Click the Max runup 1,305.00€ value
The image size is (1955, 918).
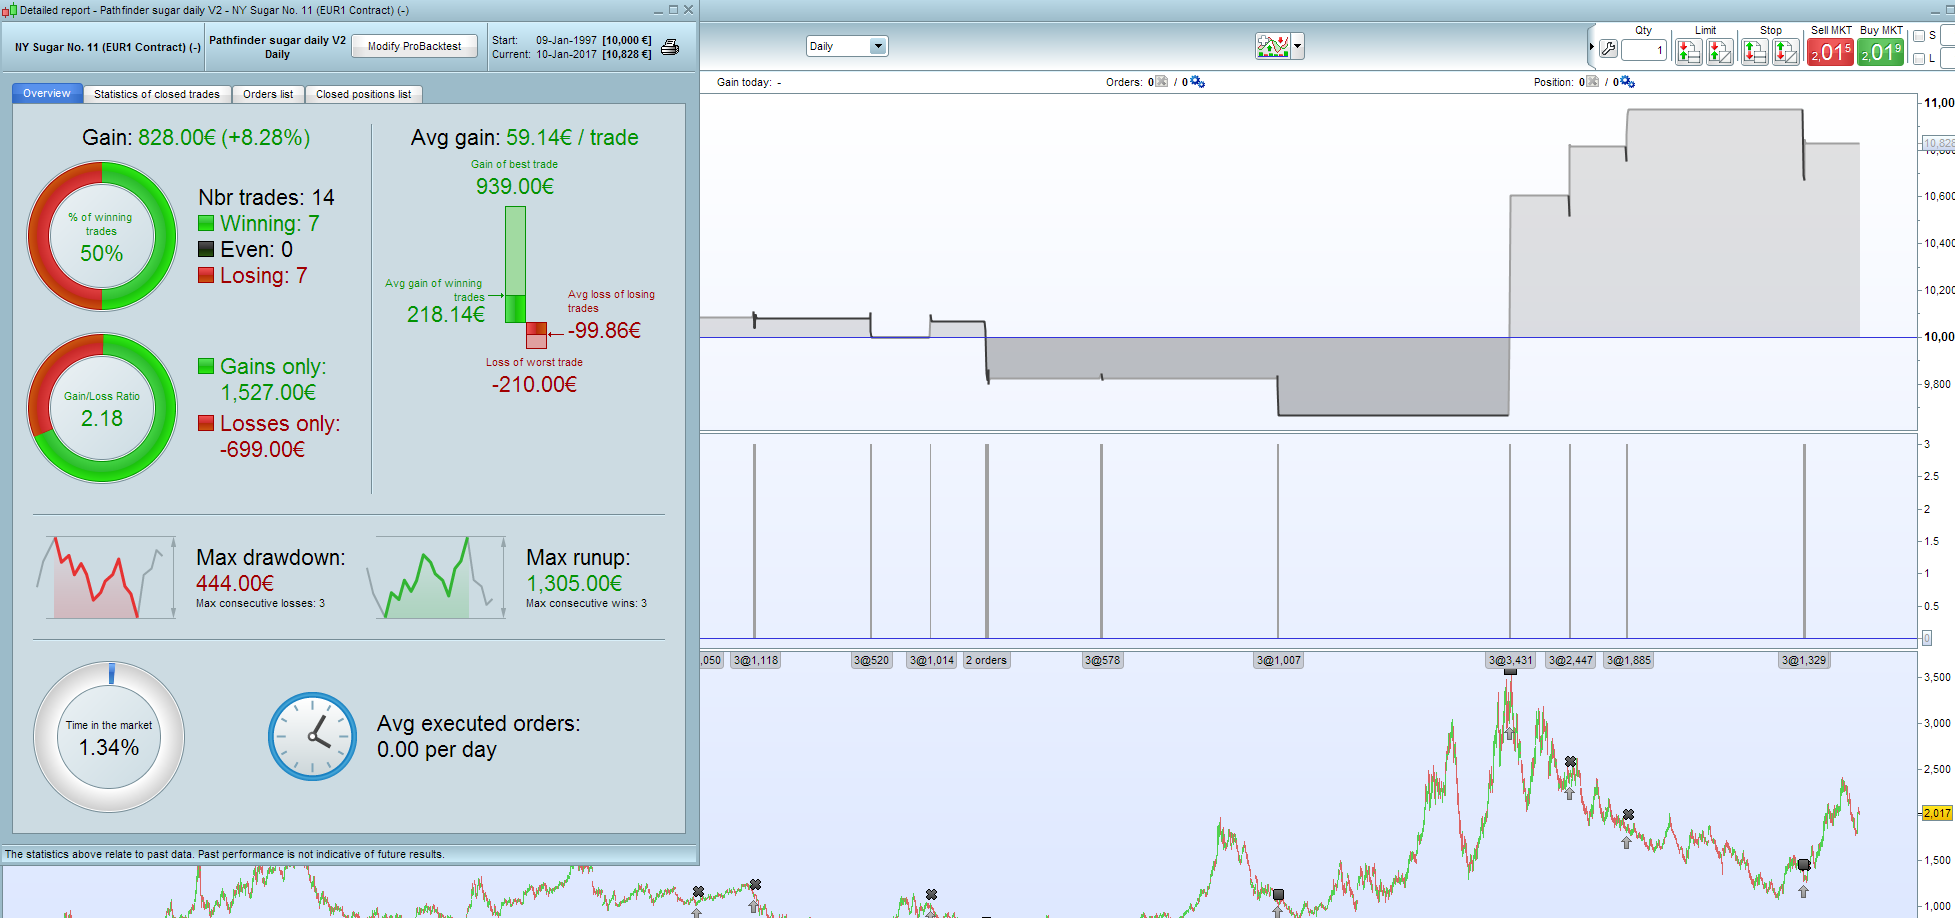[x=574, y=583]
